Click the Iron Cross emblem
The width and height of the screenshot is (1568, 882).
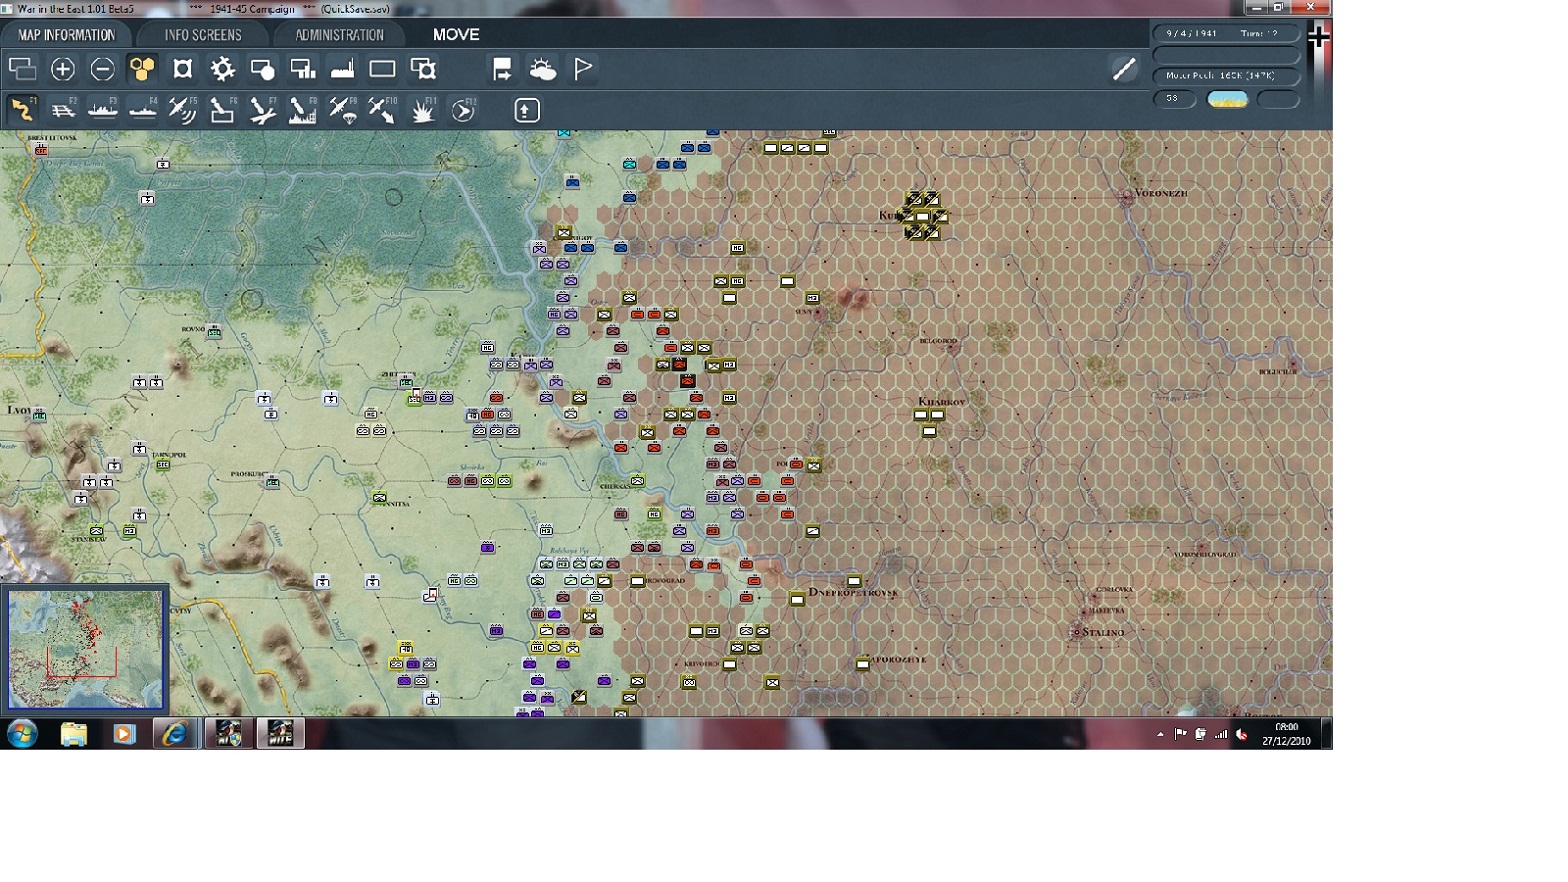click(1319, 37)
